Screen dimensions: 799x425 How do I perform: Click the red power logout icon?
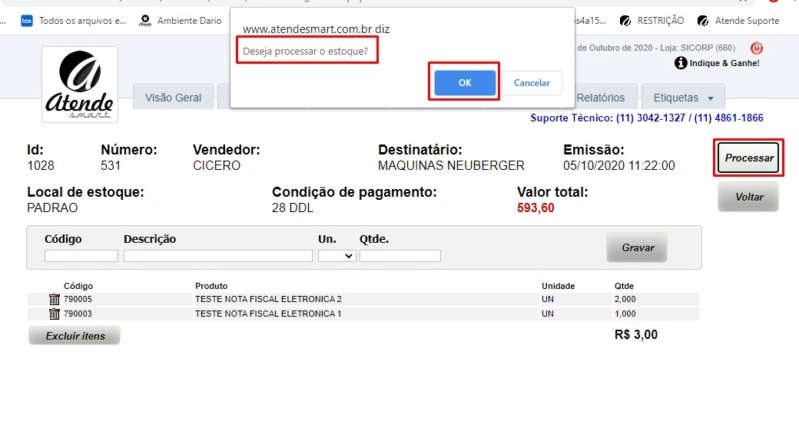(x=757, y=48)
